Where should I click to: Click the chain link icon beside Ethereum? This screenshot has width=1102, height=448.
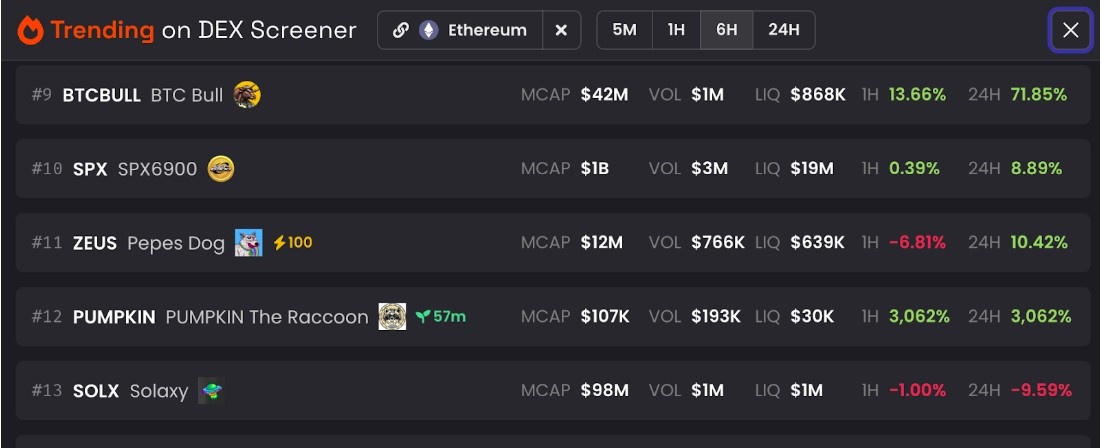tap(401, 30)
